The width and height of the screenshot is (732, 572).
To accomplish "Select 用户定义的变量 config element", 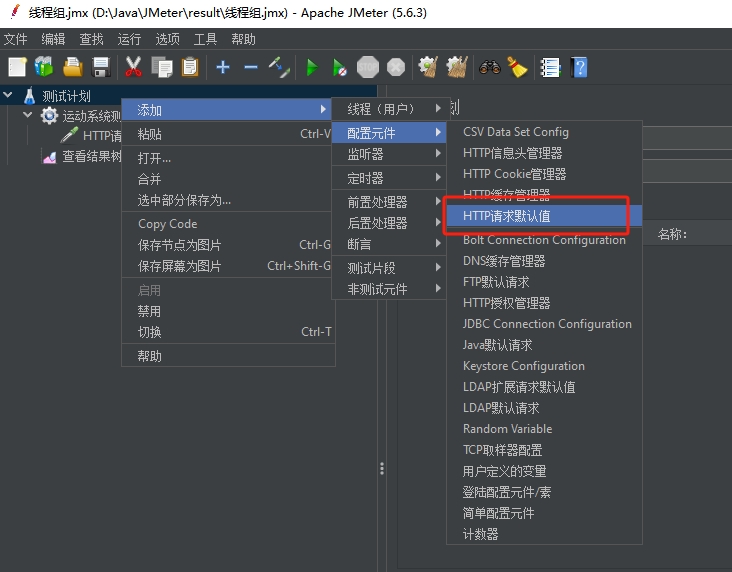I will click(504, 471).
